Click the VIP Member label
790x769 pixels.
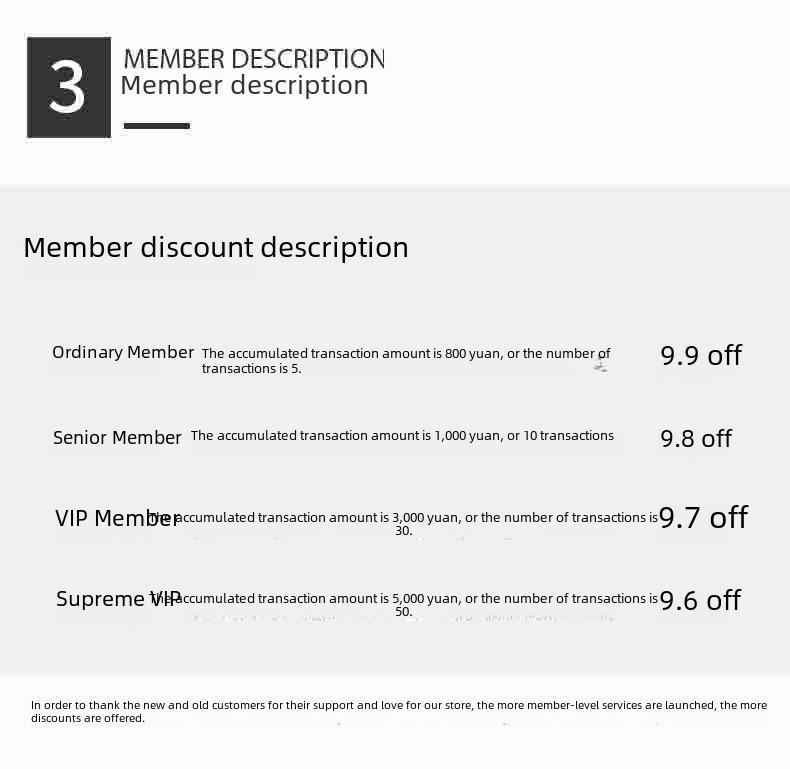click(117, 518)
